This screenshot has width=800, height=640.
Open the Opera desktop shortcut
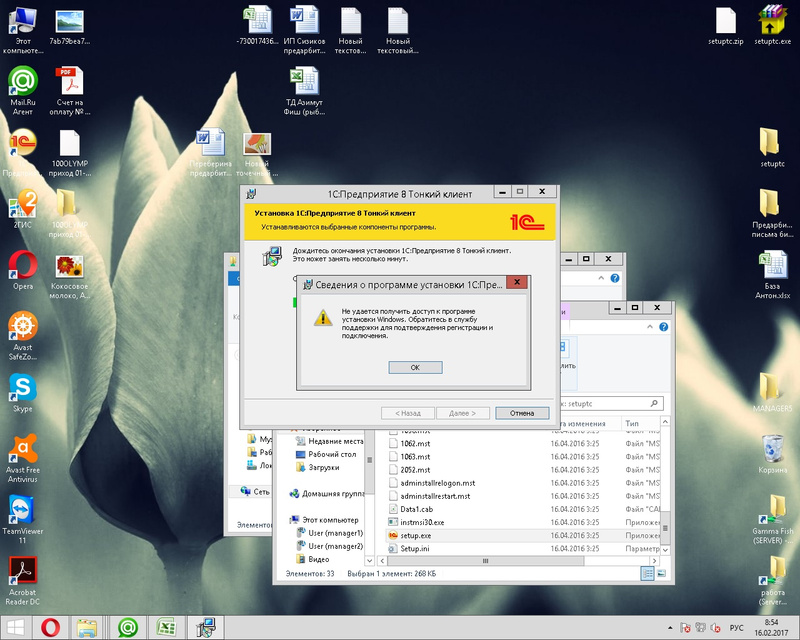click(x=22, y=267)
